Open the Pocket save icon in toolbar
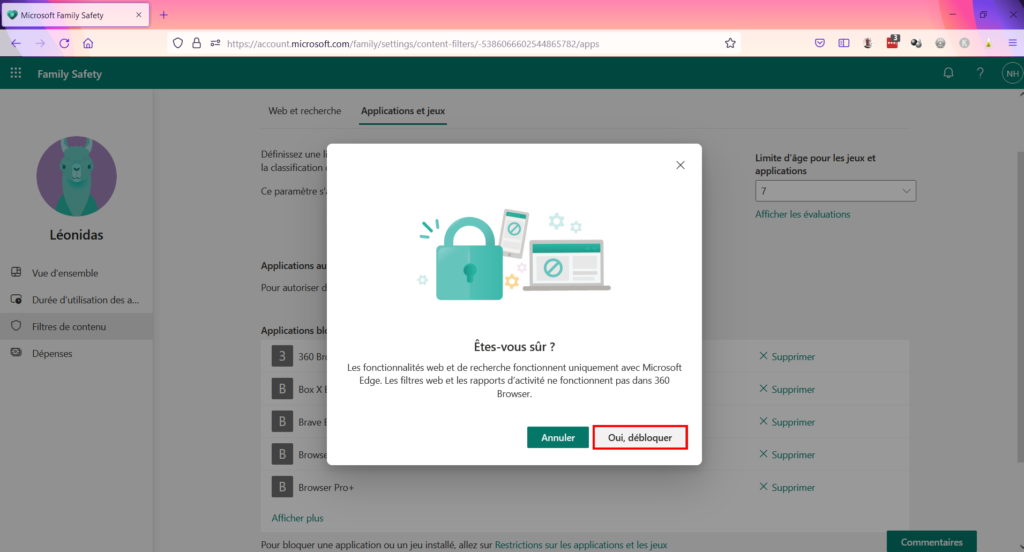Screen dimensions: 1024x552 [820, 43]
